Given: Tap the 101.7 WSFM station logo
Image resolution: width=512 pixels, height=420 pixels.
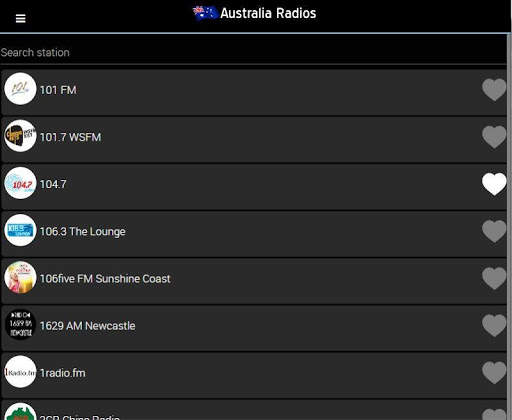Looking at the screenshot, I should tap(20, 136).
